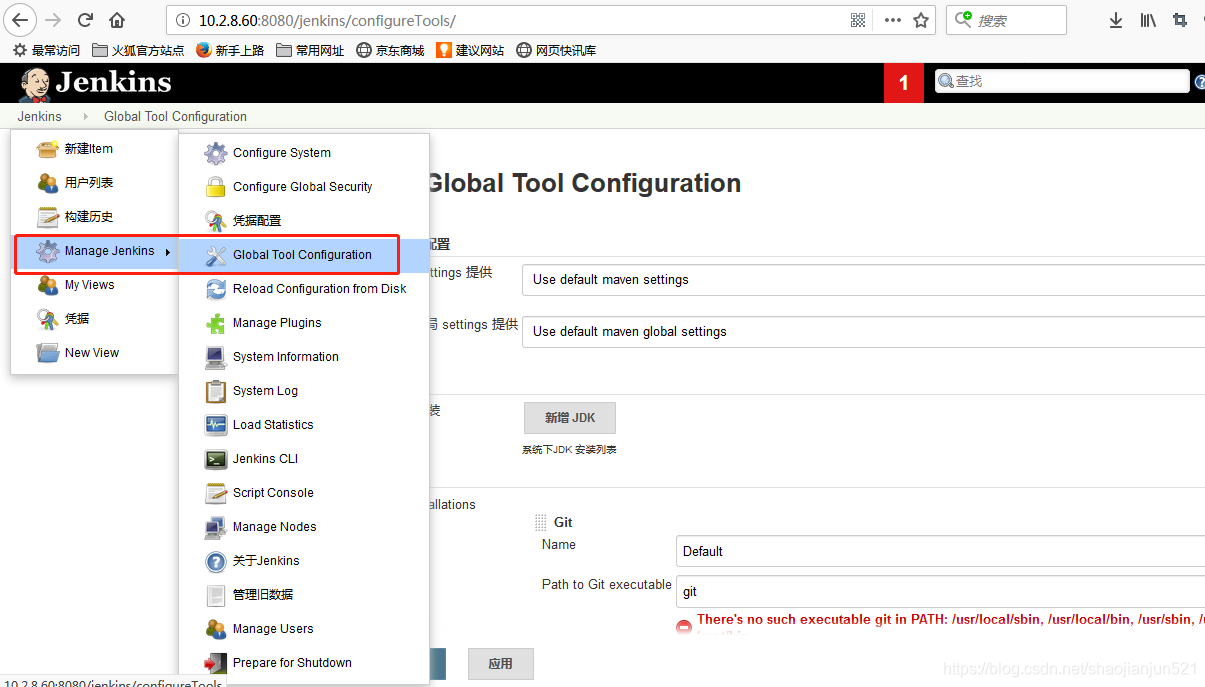Viewport: 1205px width, 687px height.
Task: Open Global Tool Configuration breadcrumb link
Action: point(175,116)
